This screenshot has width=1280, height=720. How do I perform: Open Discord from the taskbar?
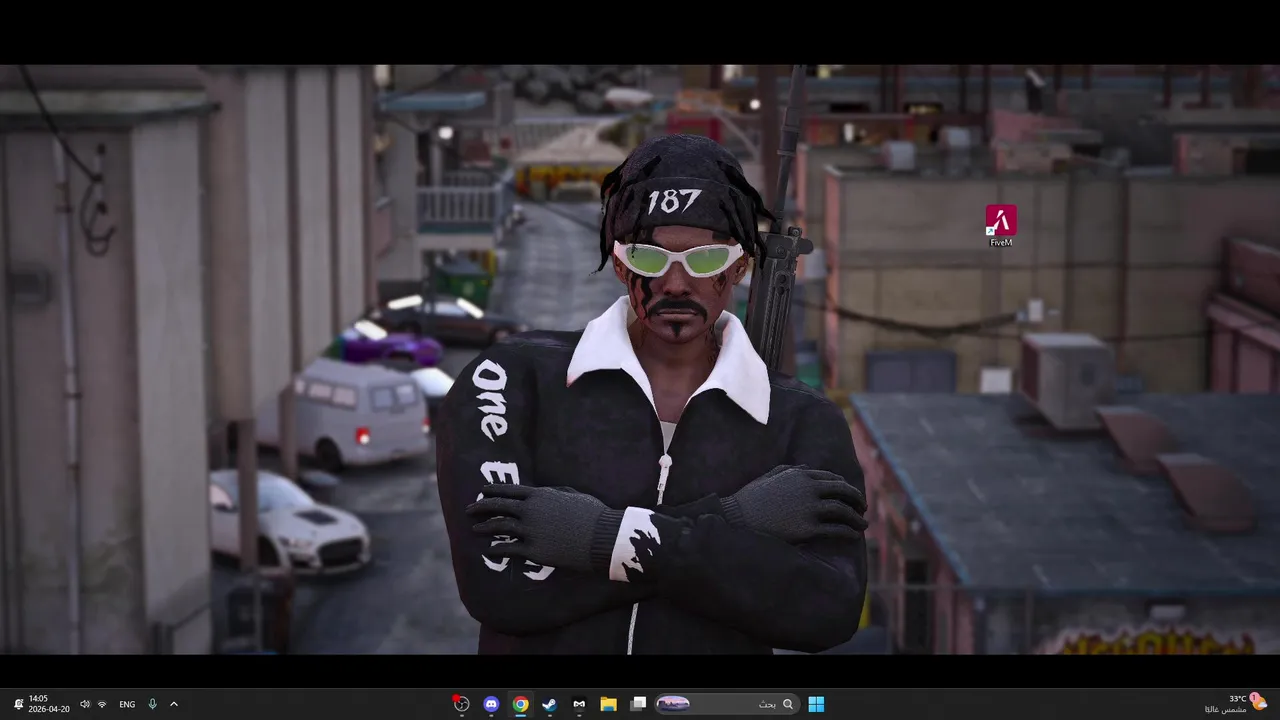click(491, 704)
